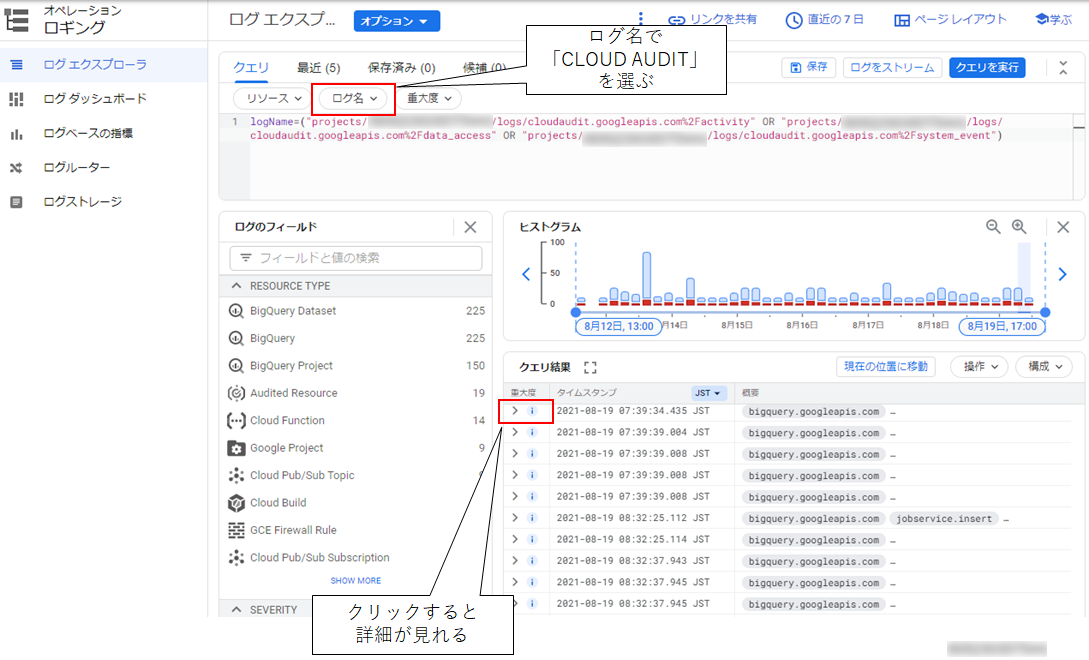Open the last 7 days time range
The width and height of the screenshot is (1089, 660).
click(825, 19)
